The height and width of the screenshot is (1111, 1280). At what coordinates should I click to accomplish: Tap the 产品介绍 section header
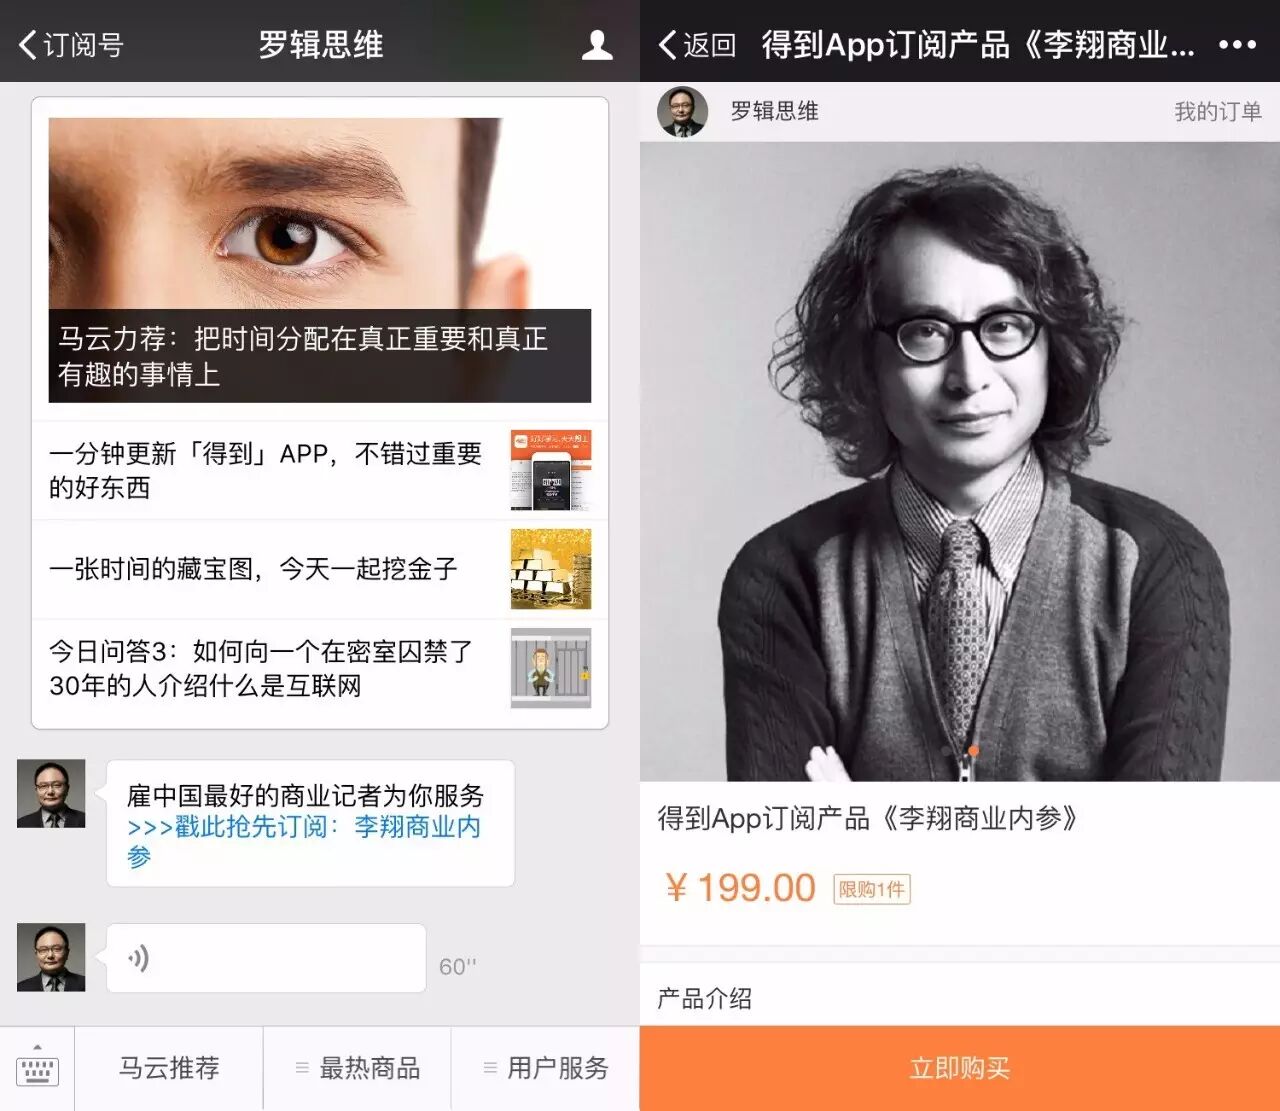click(x=704, y=998)
